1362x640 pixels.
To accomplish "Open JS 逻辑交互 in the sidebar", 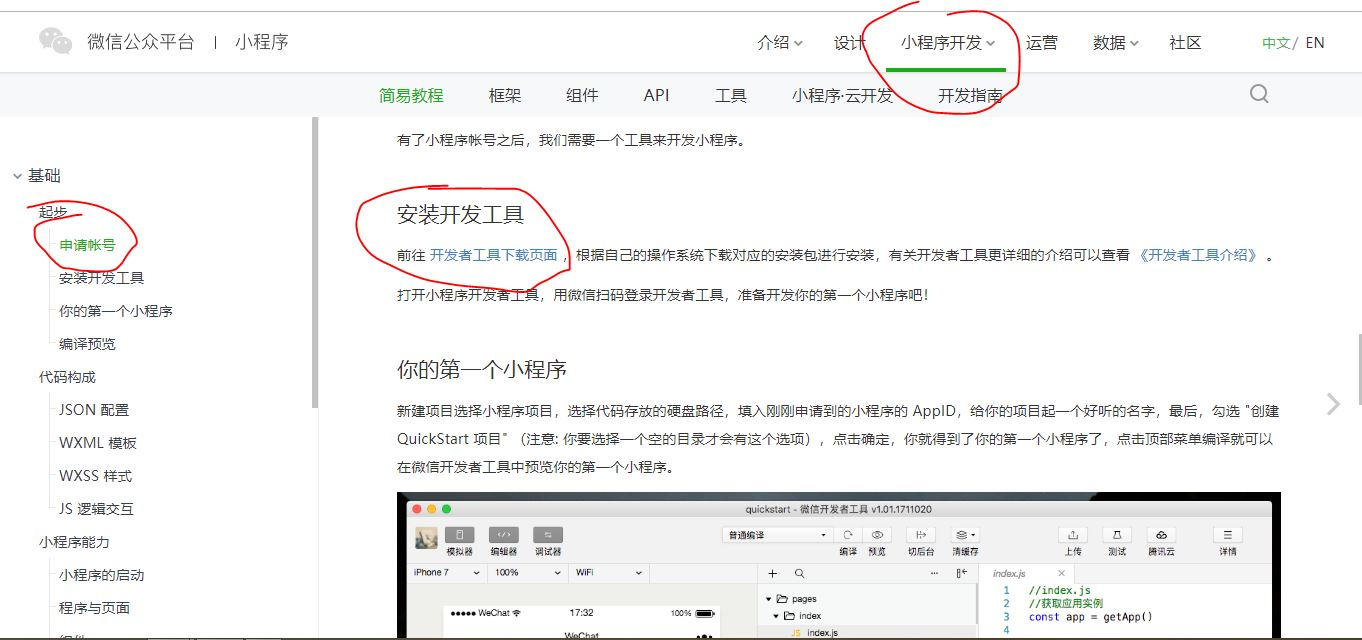I will tap(96, 509).
